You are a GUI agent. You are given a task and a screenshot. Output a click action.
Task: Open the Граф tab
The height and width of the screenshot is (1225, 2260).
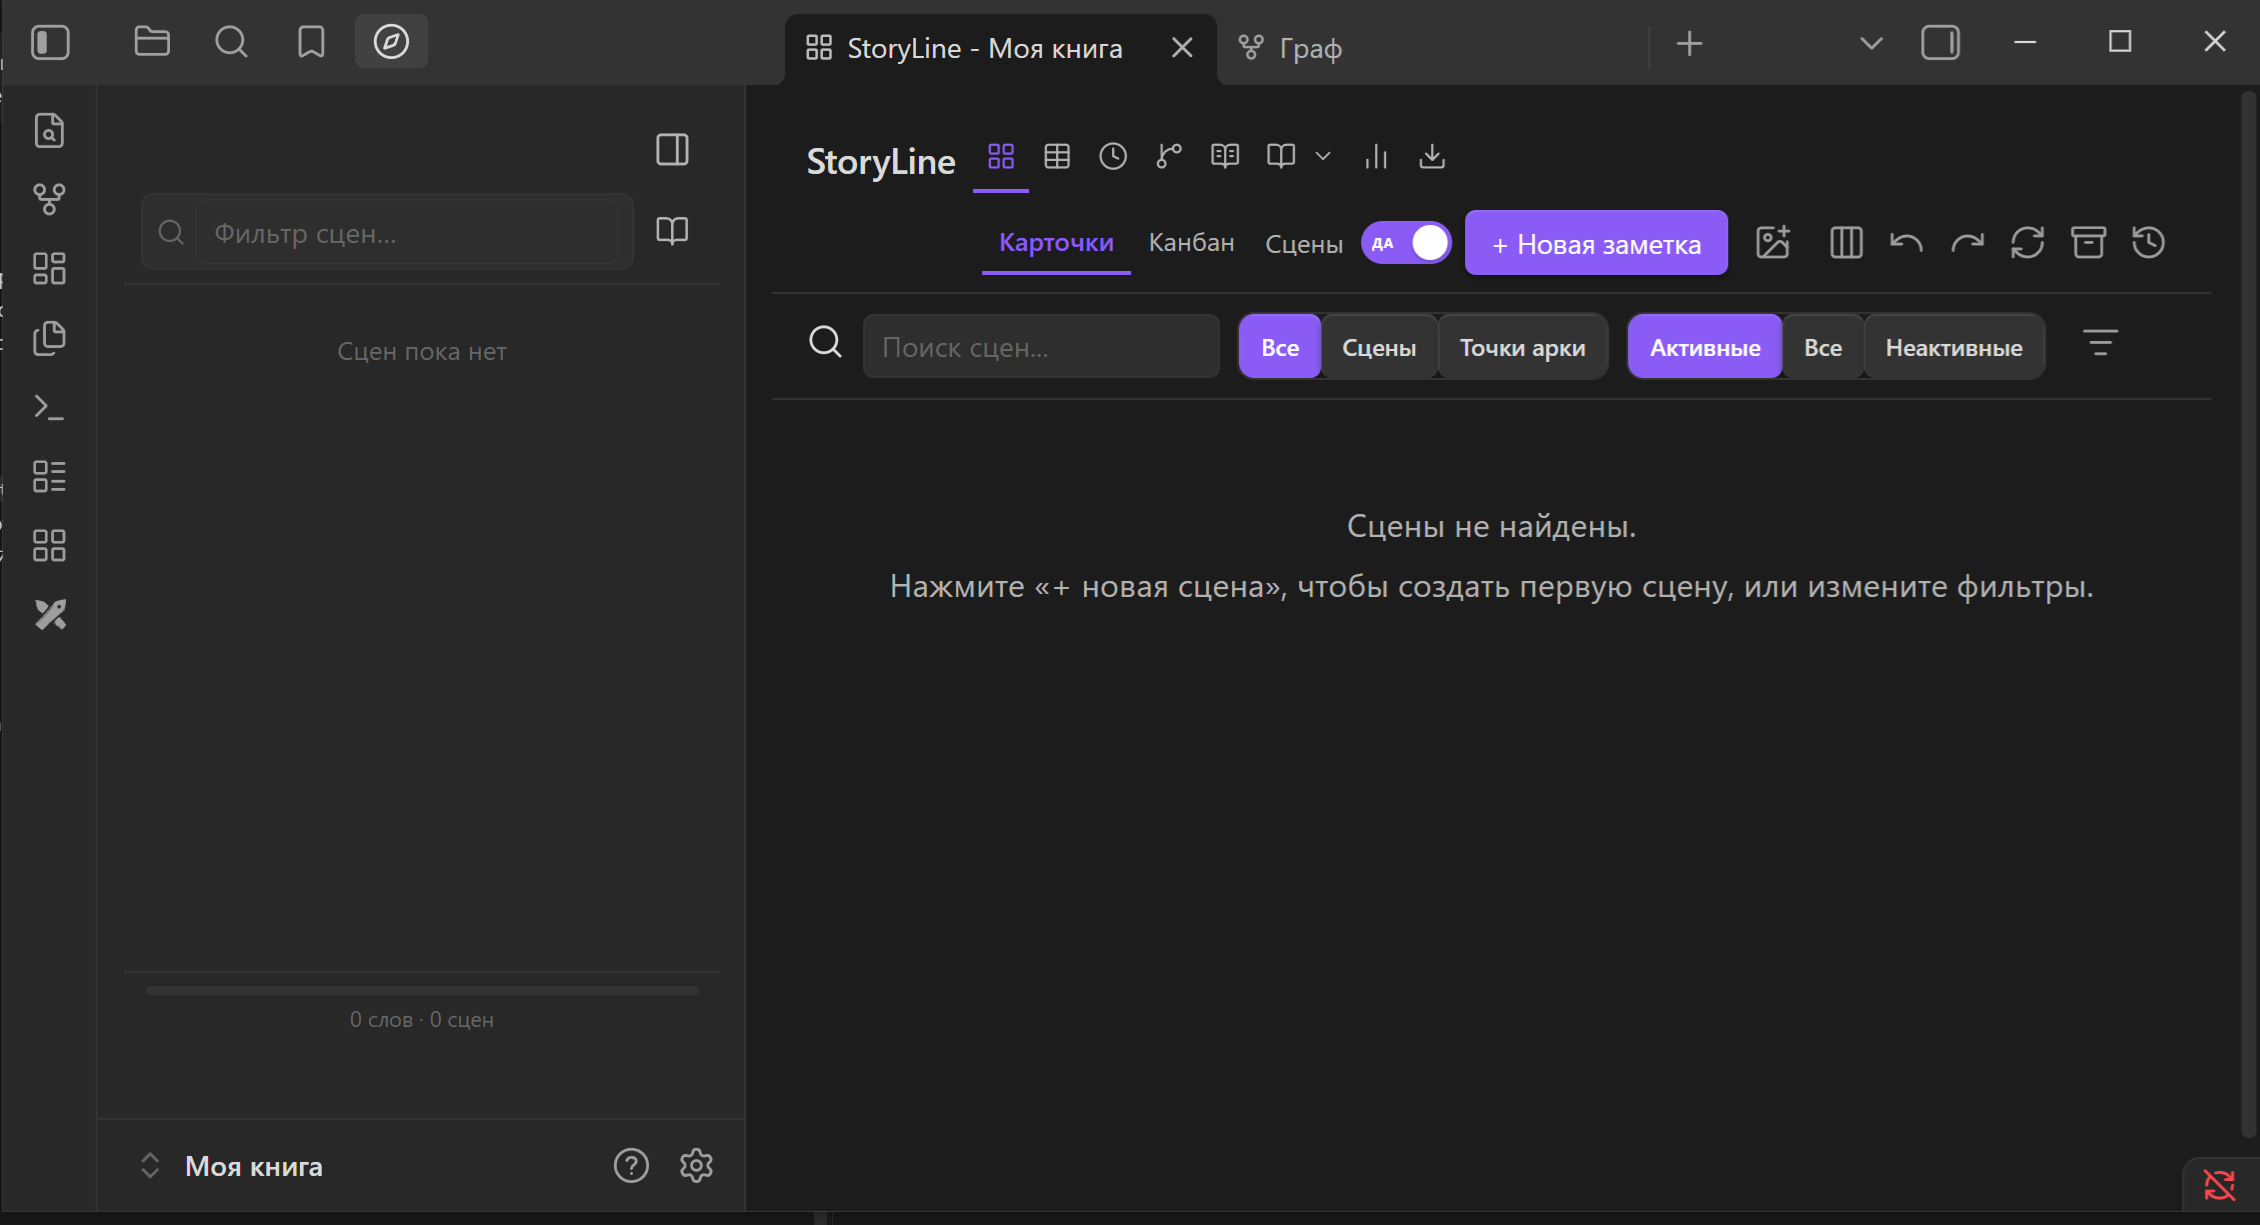pyautogui.click(x=1290, y=48)
